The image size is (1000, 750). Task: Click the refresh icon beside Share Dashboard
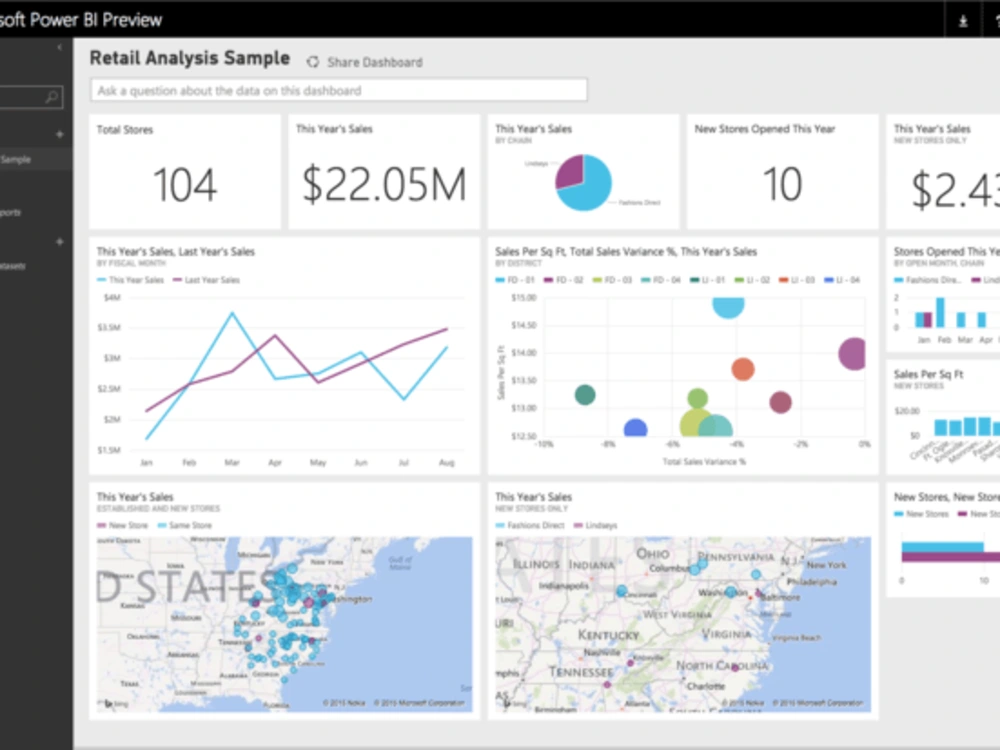click(314, 62)
